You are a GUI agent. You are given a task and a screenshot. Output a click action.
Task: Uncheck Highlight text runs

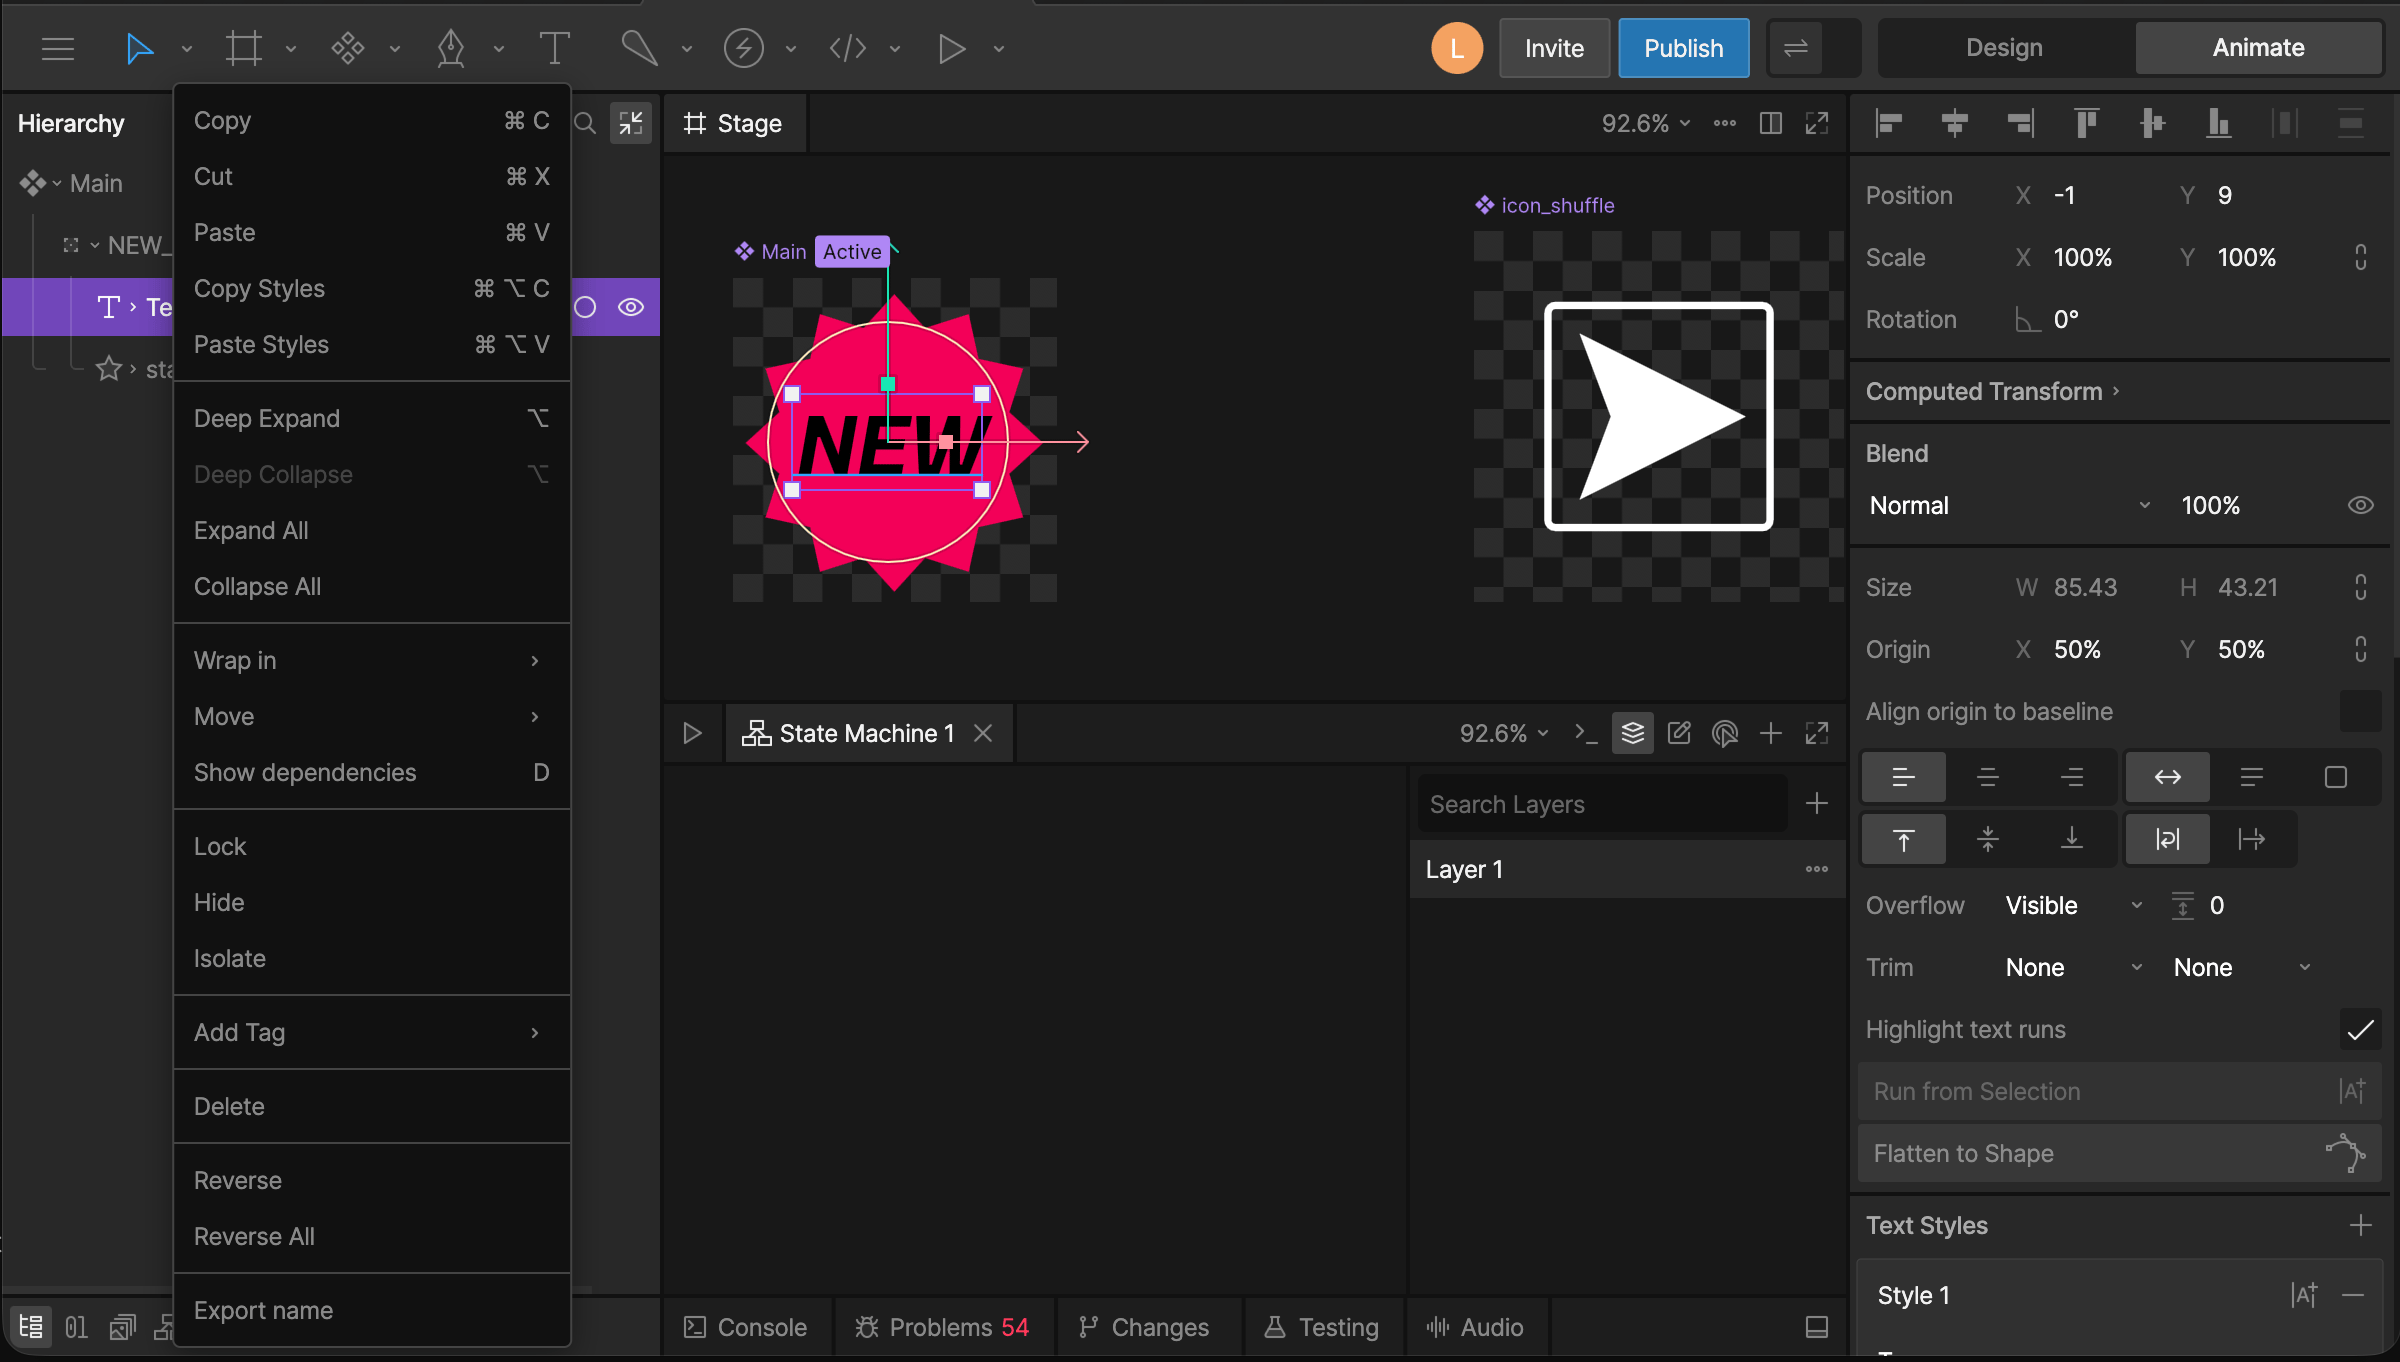click(2360, 1029)
